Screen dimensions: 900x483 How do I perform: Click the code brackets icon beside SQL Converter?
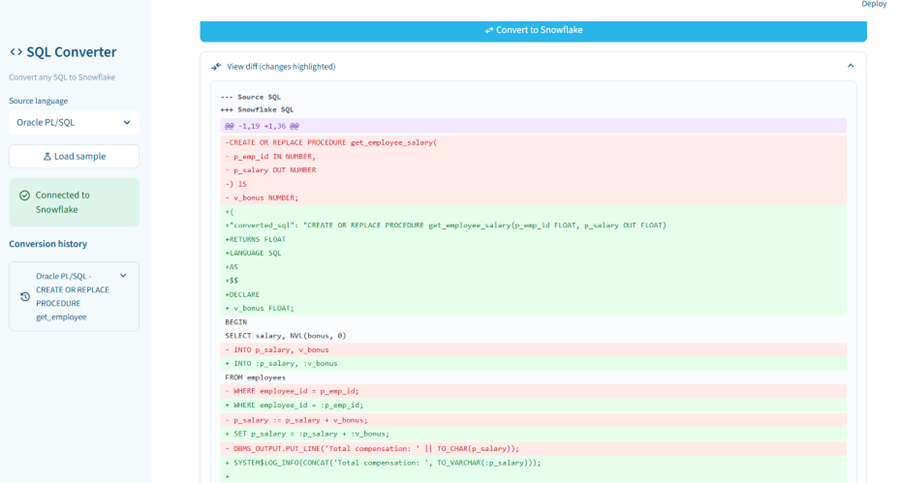[16, 52]
